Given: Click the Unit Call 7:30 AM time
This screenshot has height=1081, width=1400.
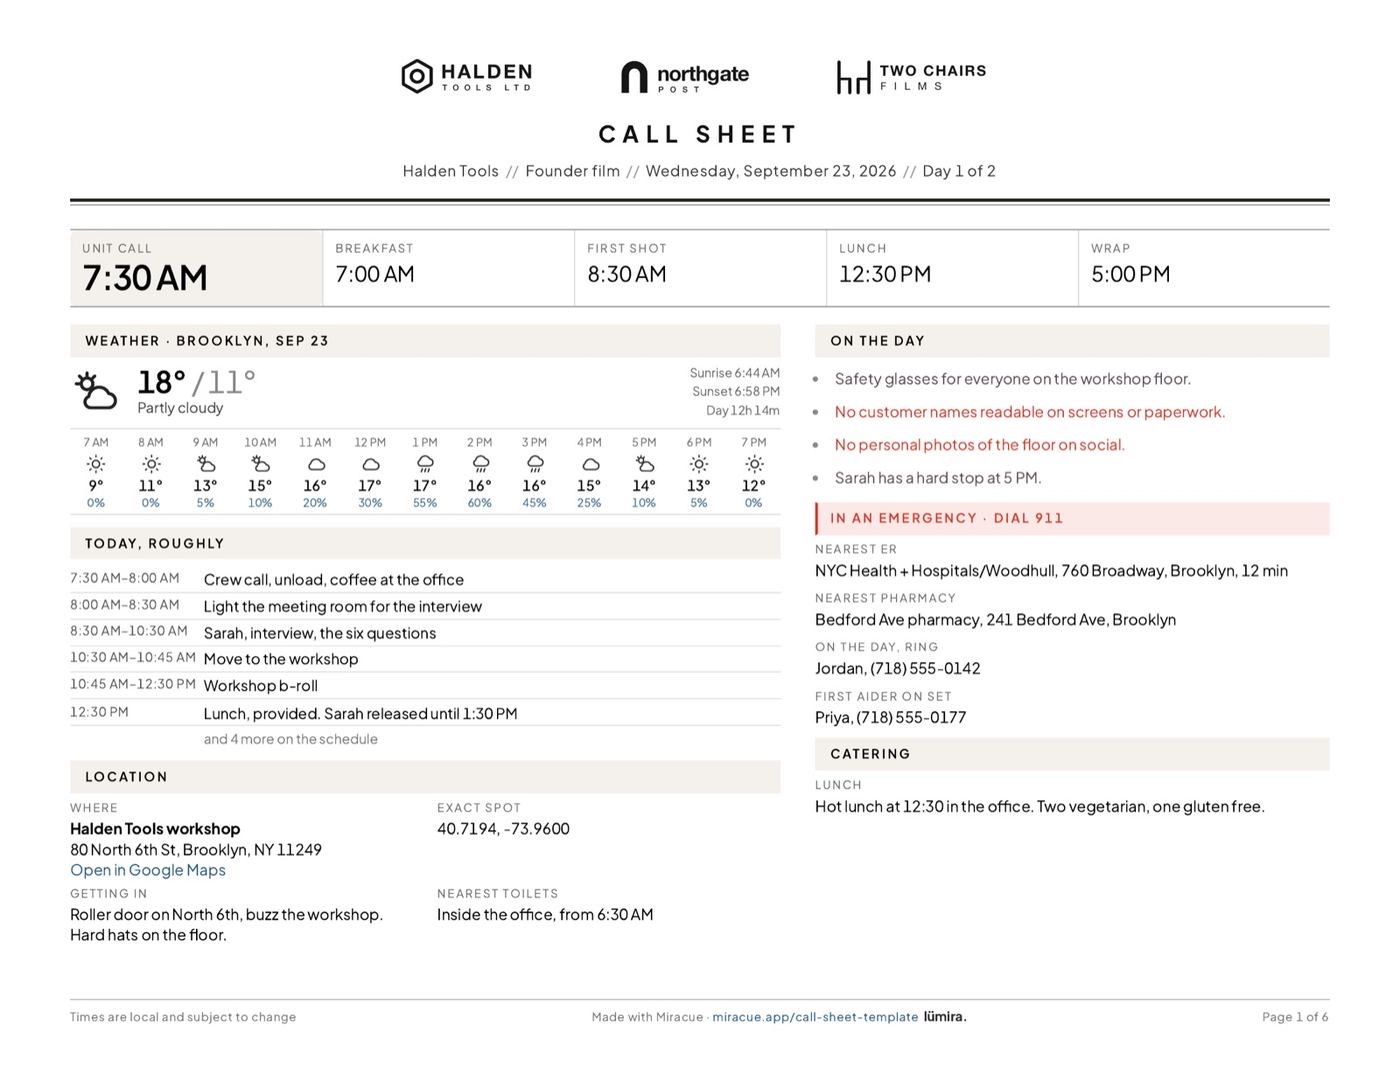Looking at the screenshot, I should click(145, 278).
